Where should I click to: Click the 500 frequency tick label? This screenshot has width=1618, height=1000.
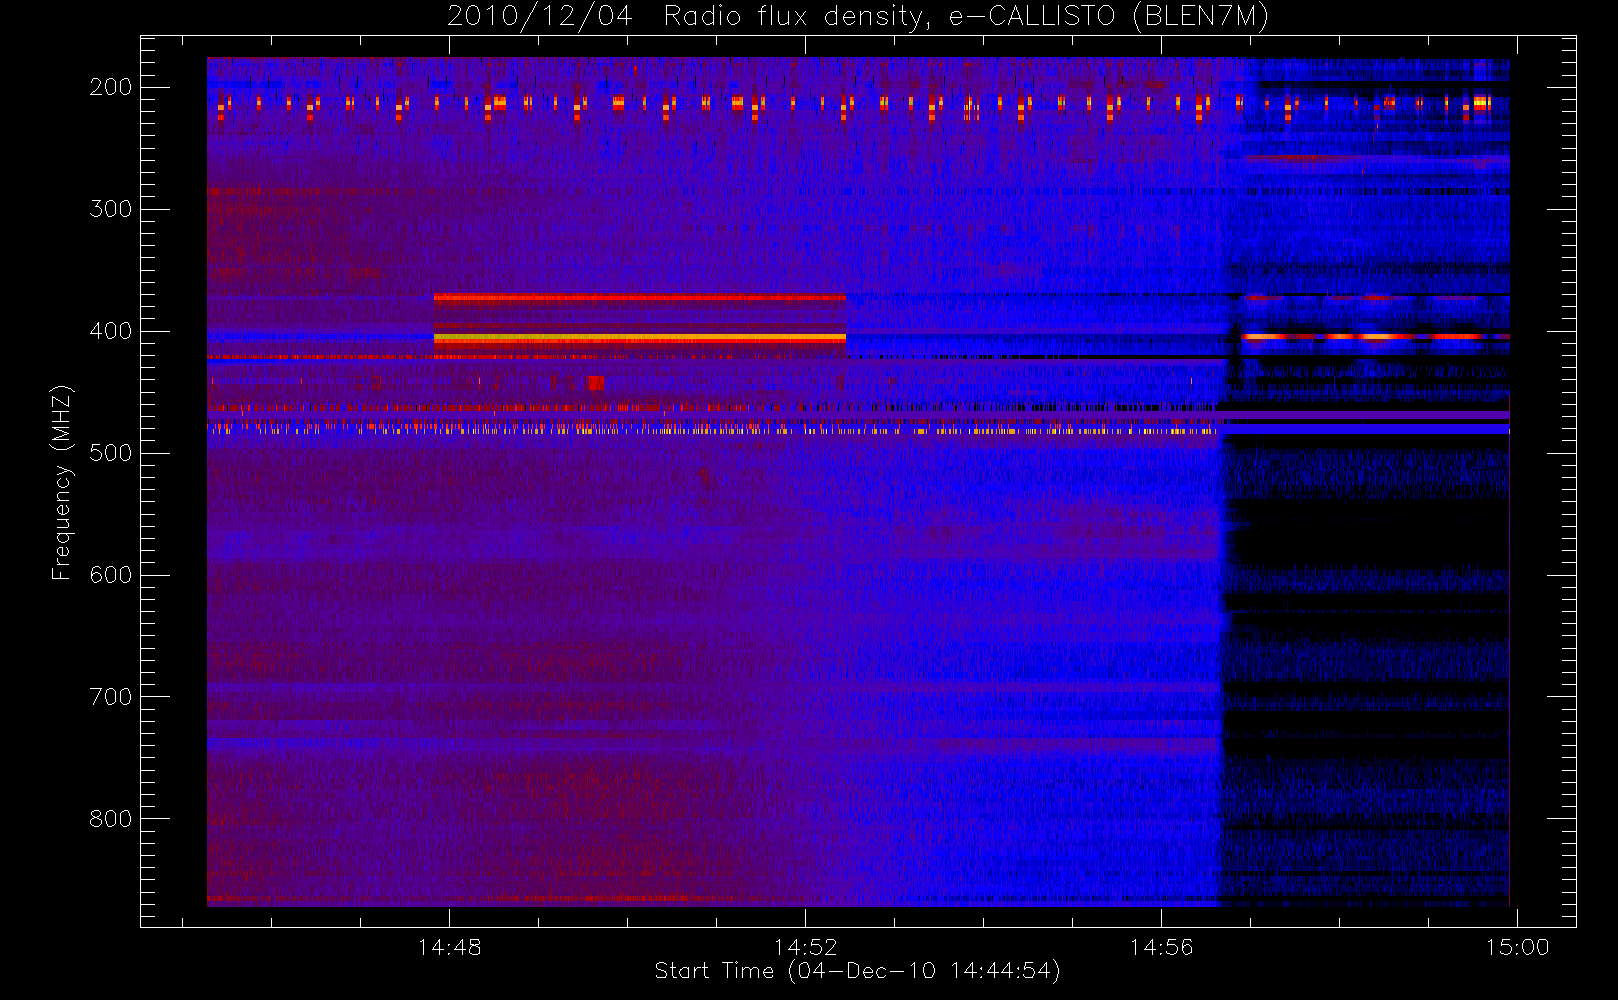(x=110, y=453)
